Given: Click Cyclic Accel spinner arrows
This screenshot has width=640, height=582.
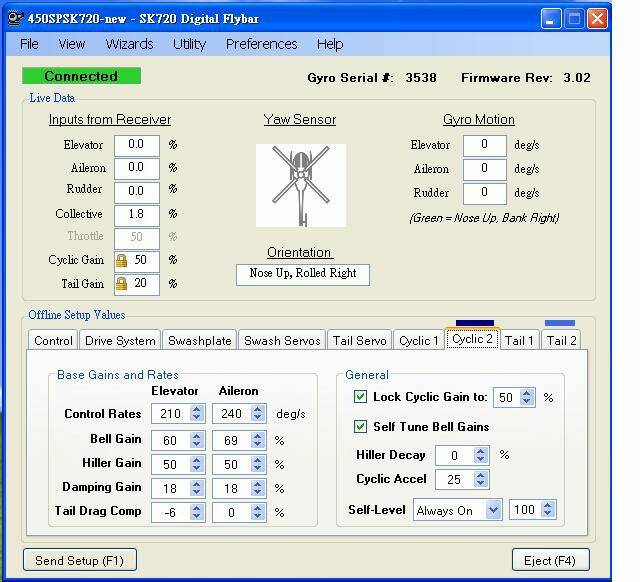Looking at the screenshot, I should tap(481, 479).
